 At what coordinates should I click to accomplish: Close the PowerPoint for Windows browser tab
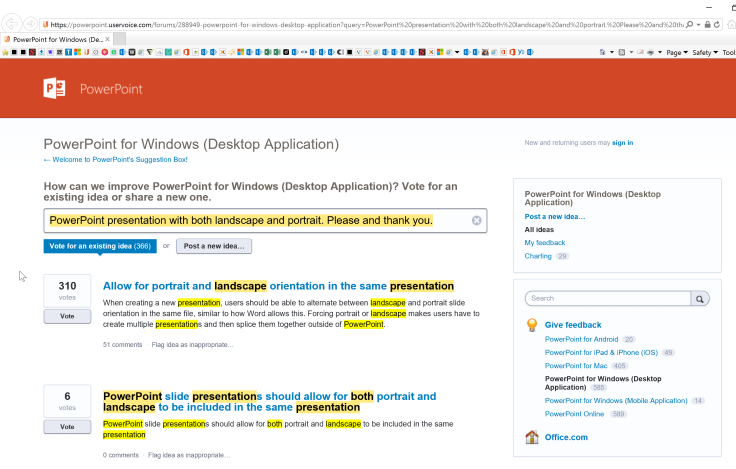tap(107, 39)
